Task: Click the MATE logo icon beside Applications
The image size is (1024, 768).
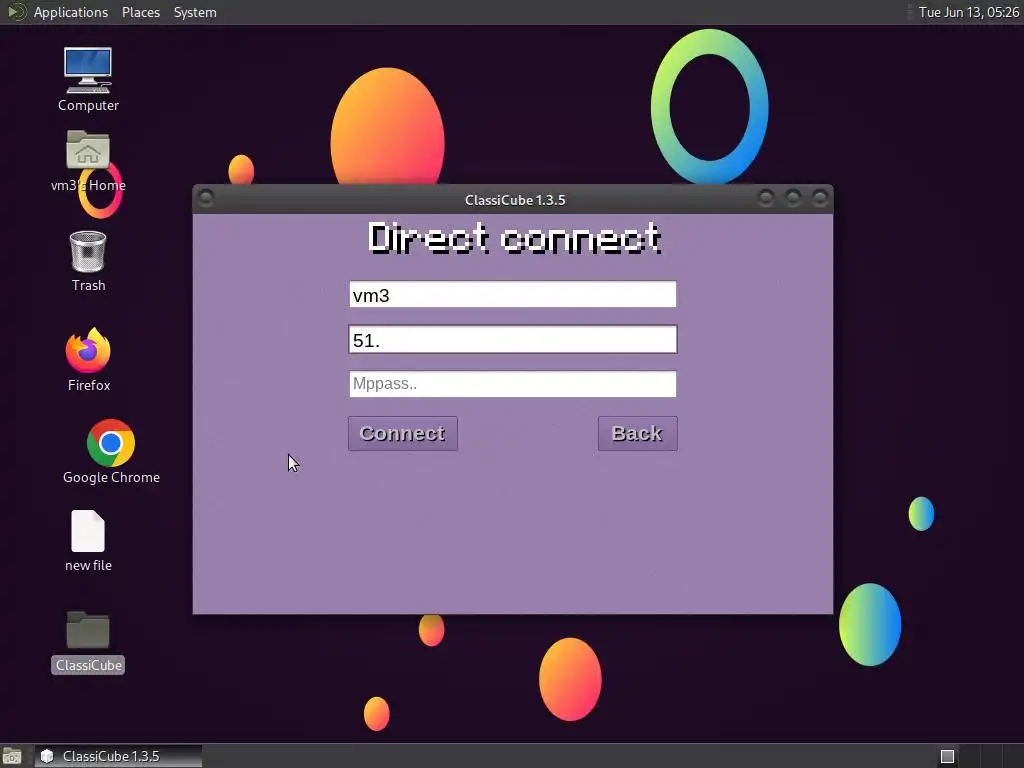Action: 16,12
